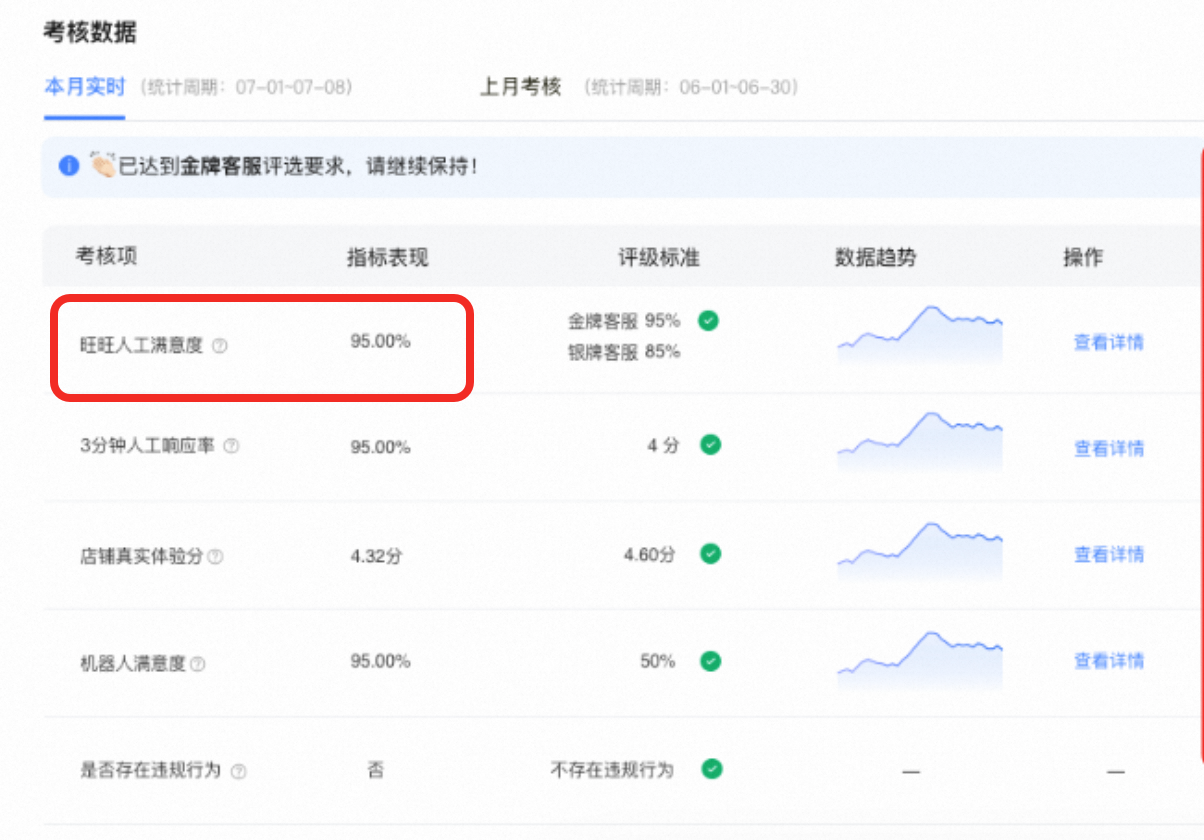Click the 95.00% value for 3分钟人工响应率

(380, 447)
